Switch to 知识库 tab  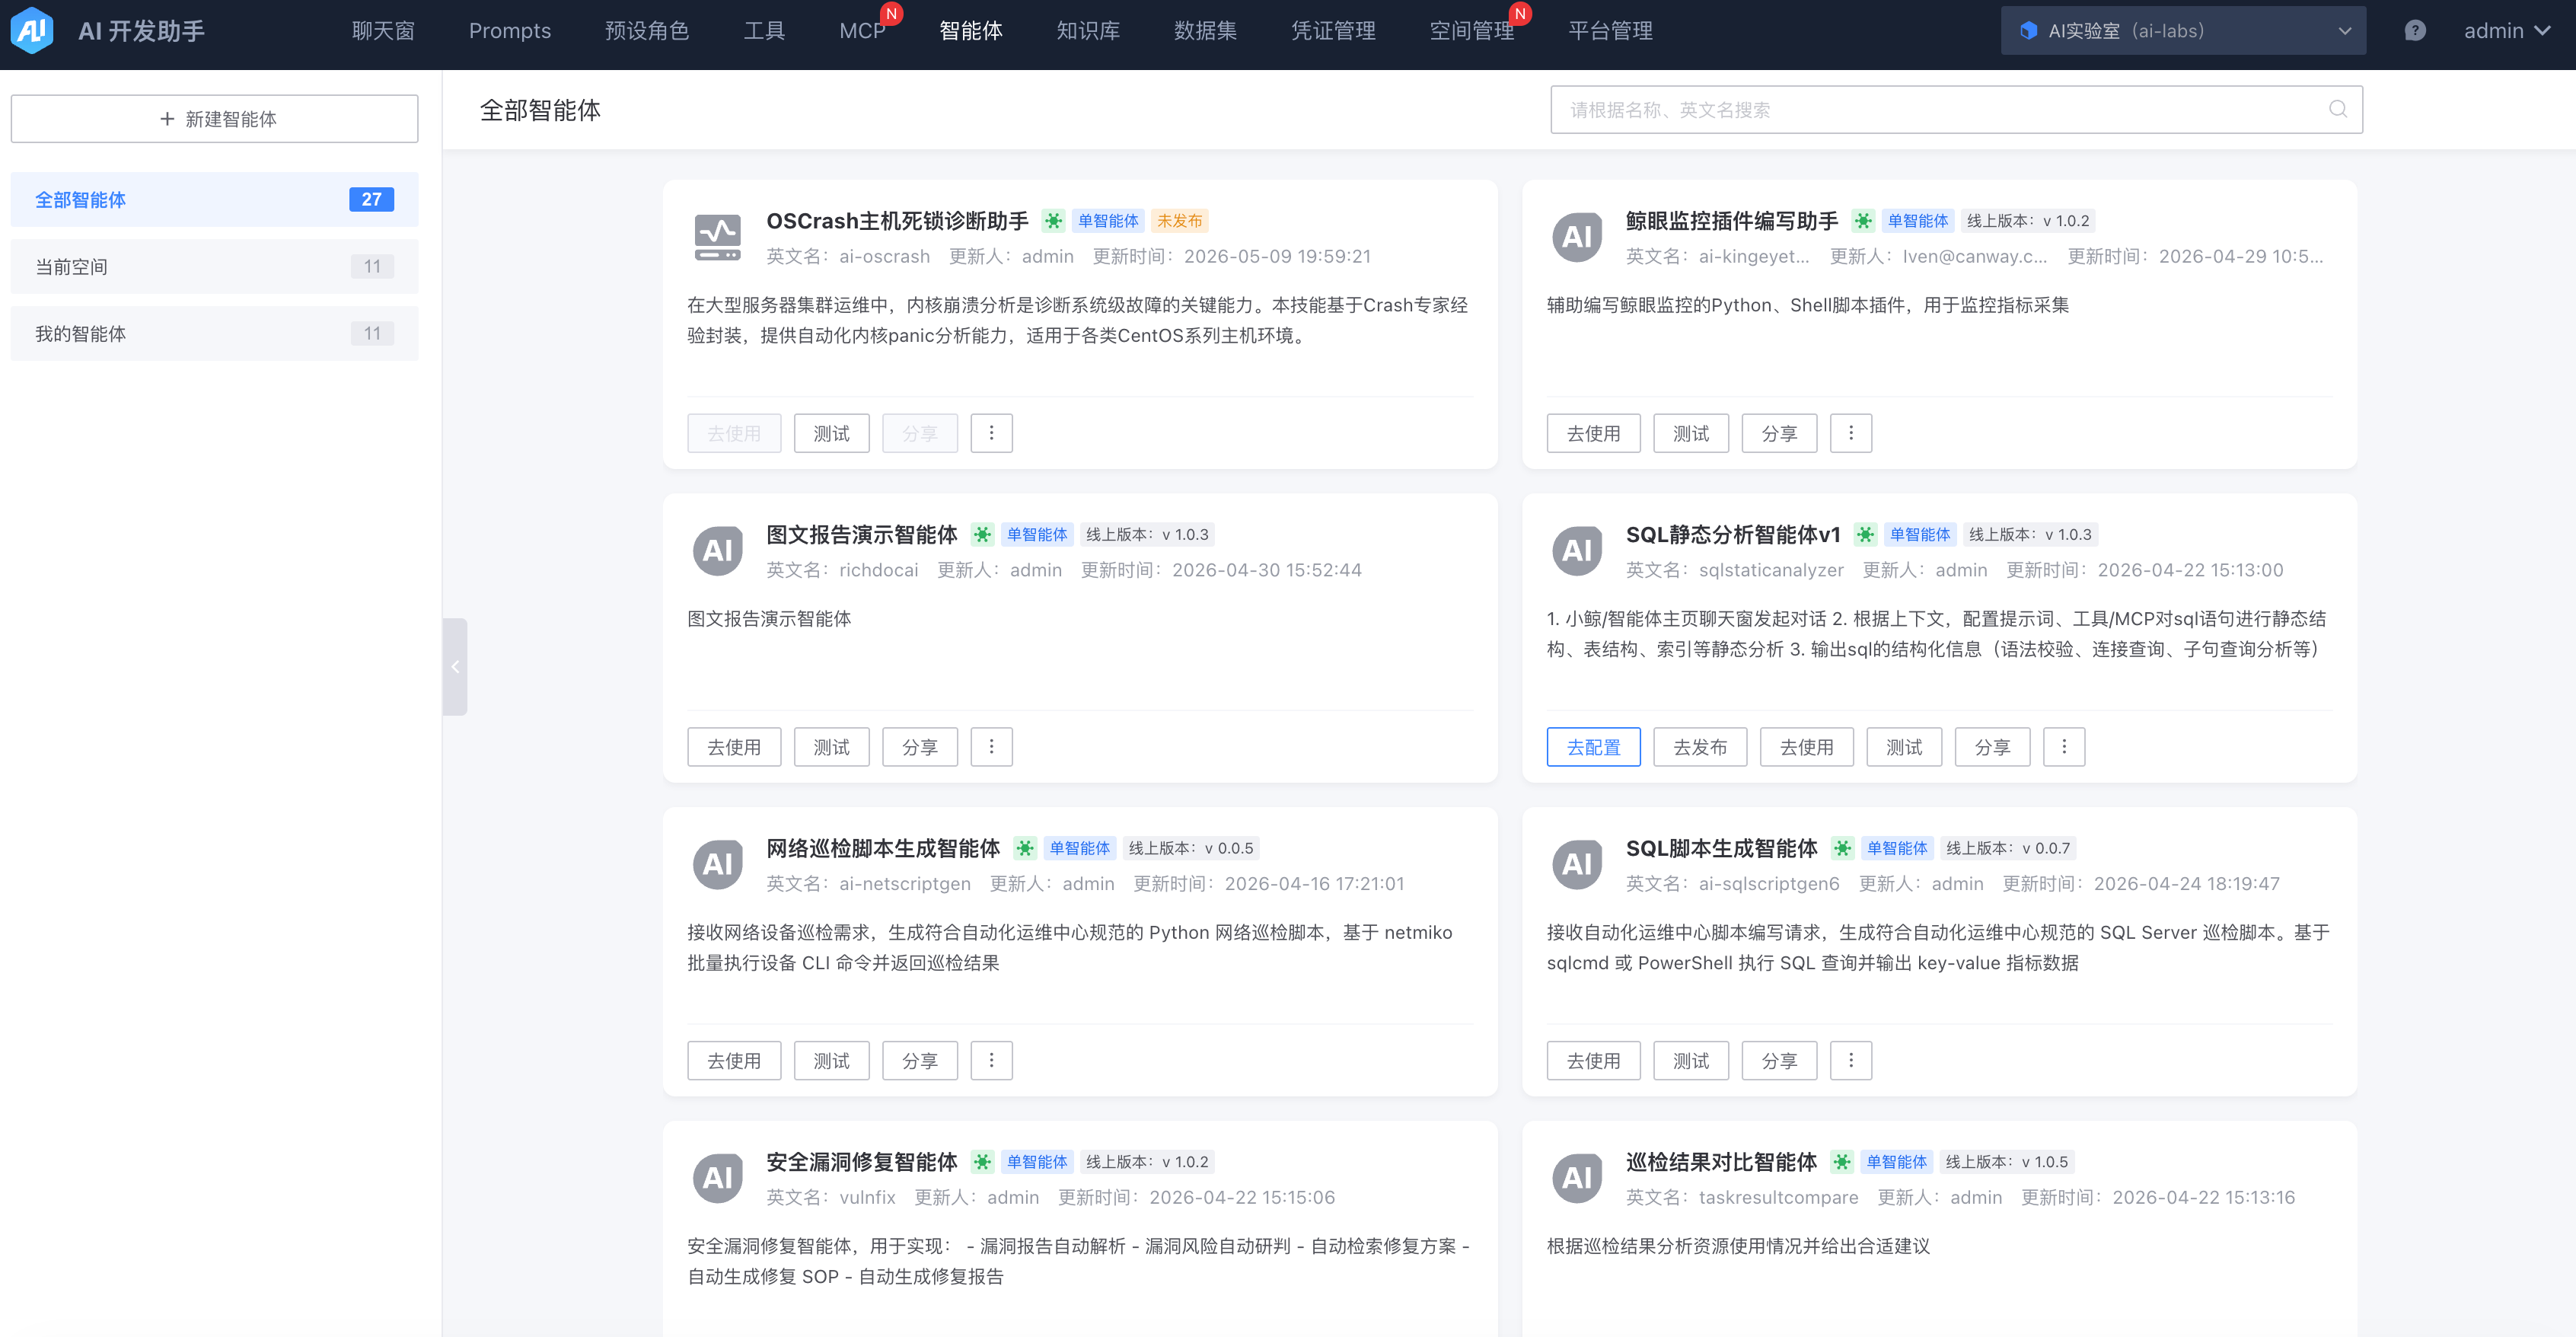click(1088, 31)
